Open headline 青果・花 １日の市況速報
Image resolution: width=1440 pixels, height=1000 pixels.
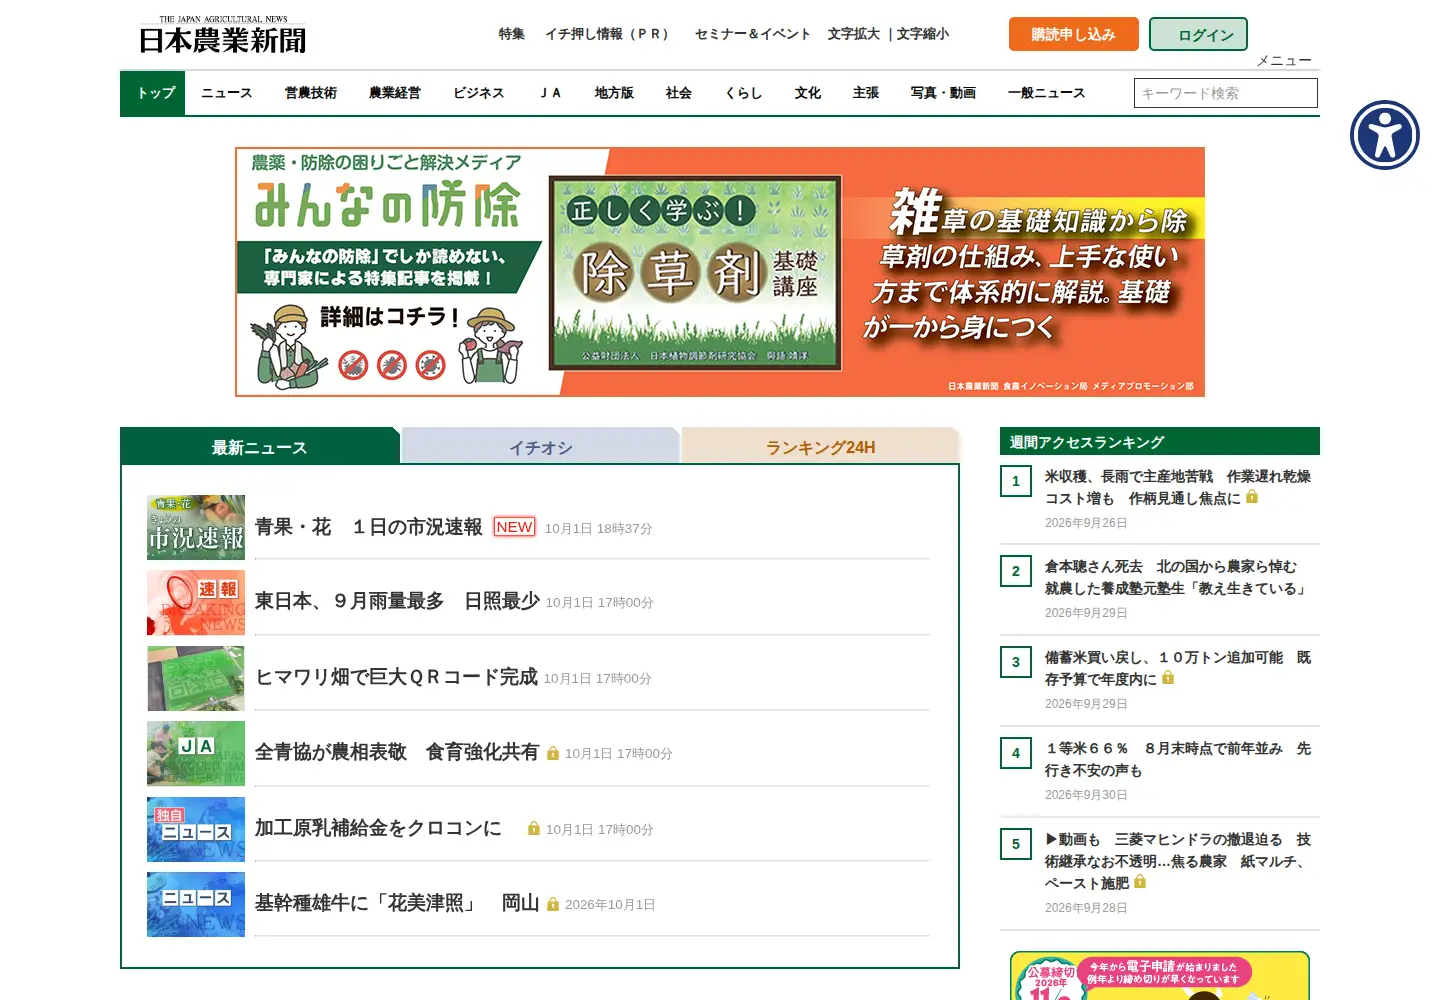coord(368,527)
